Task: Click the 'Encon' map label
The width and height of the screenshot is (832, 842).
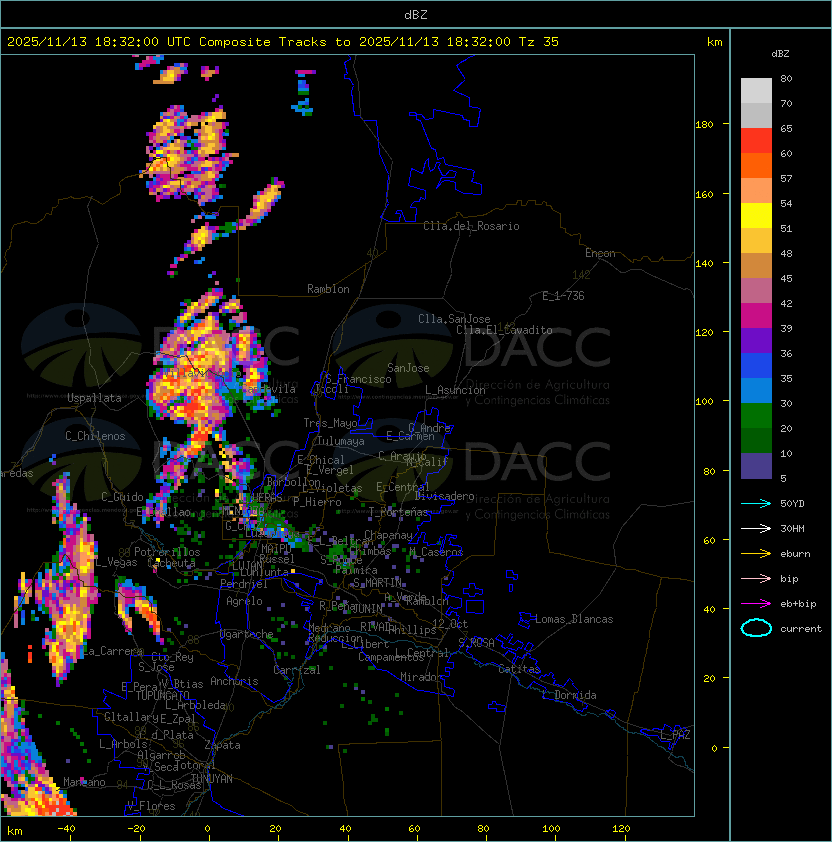Action: point(600,253)
